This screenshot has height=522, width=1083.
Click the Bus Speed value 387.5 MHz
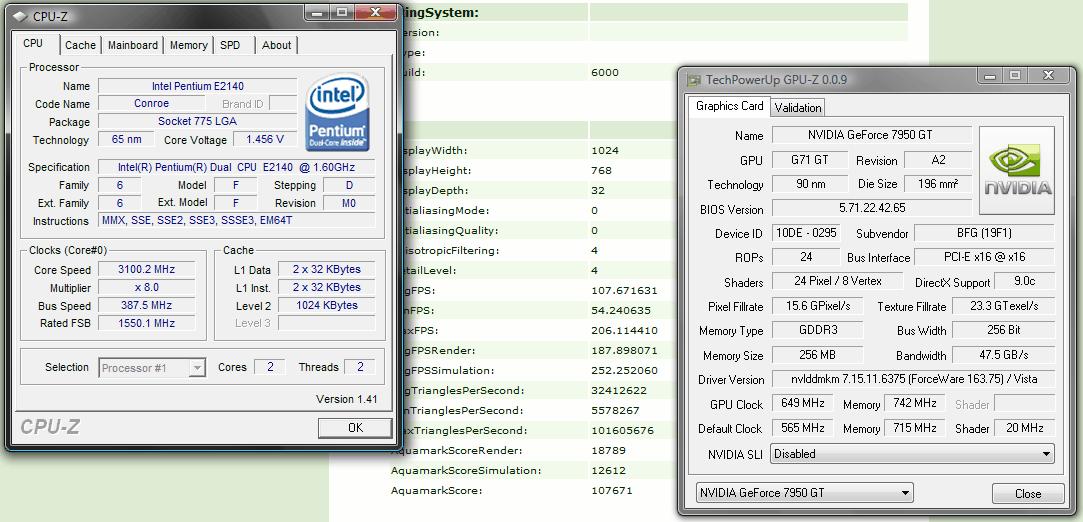[146, 306]
